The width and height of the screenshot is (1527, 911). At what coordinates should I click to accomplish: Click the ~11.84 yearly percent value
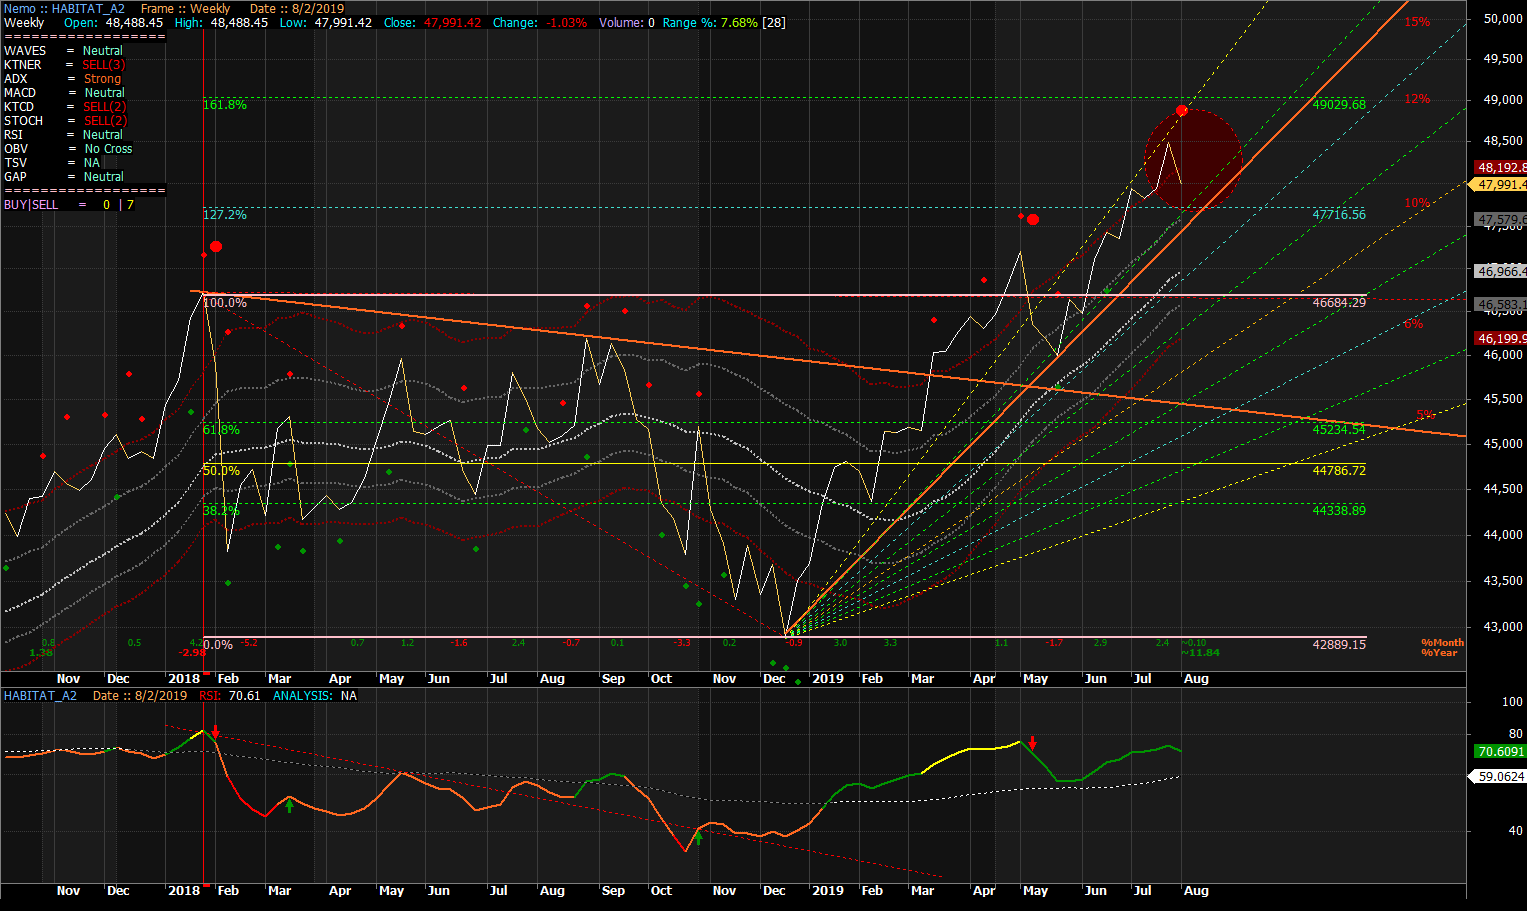pyautogui.click(x=1200, y=652)
